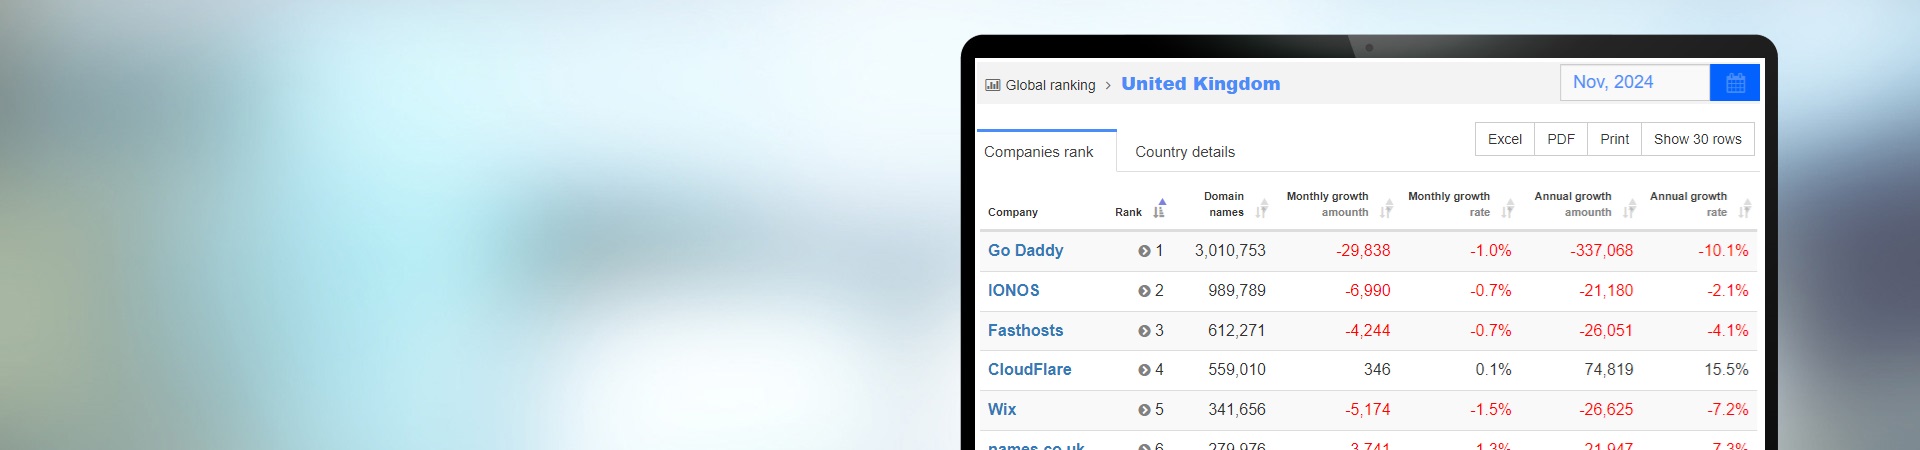This screenshot has height=450, width=1920.
Task: Click the 346 monthly growth value
Action: point(1377,370)
